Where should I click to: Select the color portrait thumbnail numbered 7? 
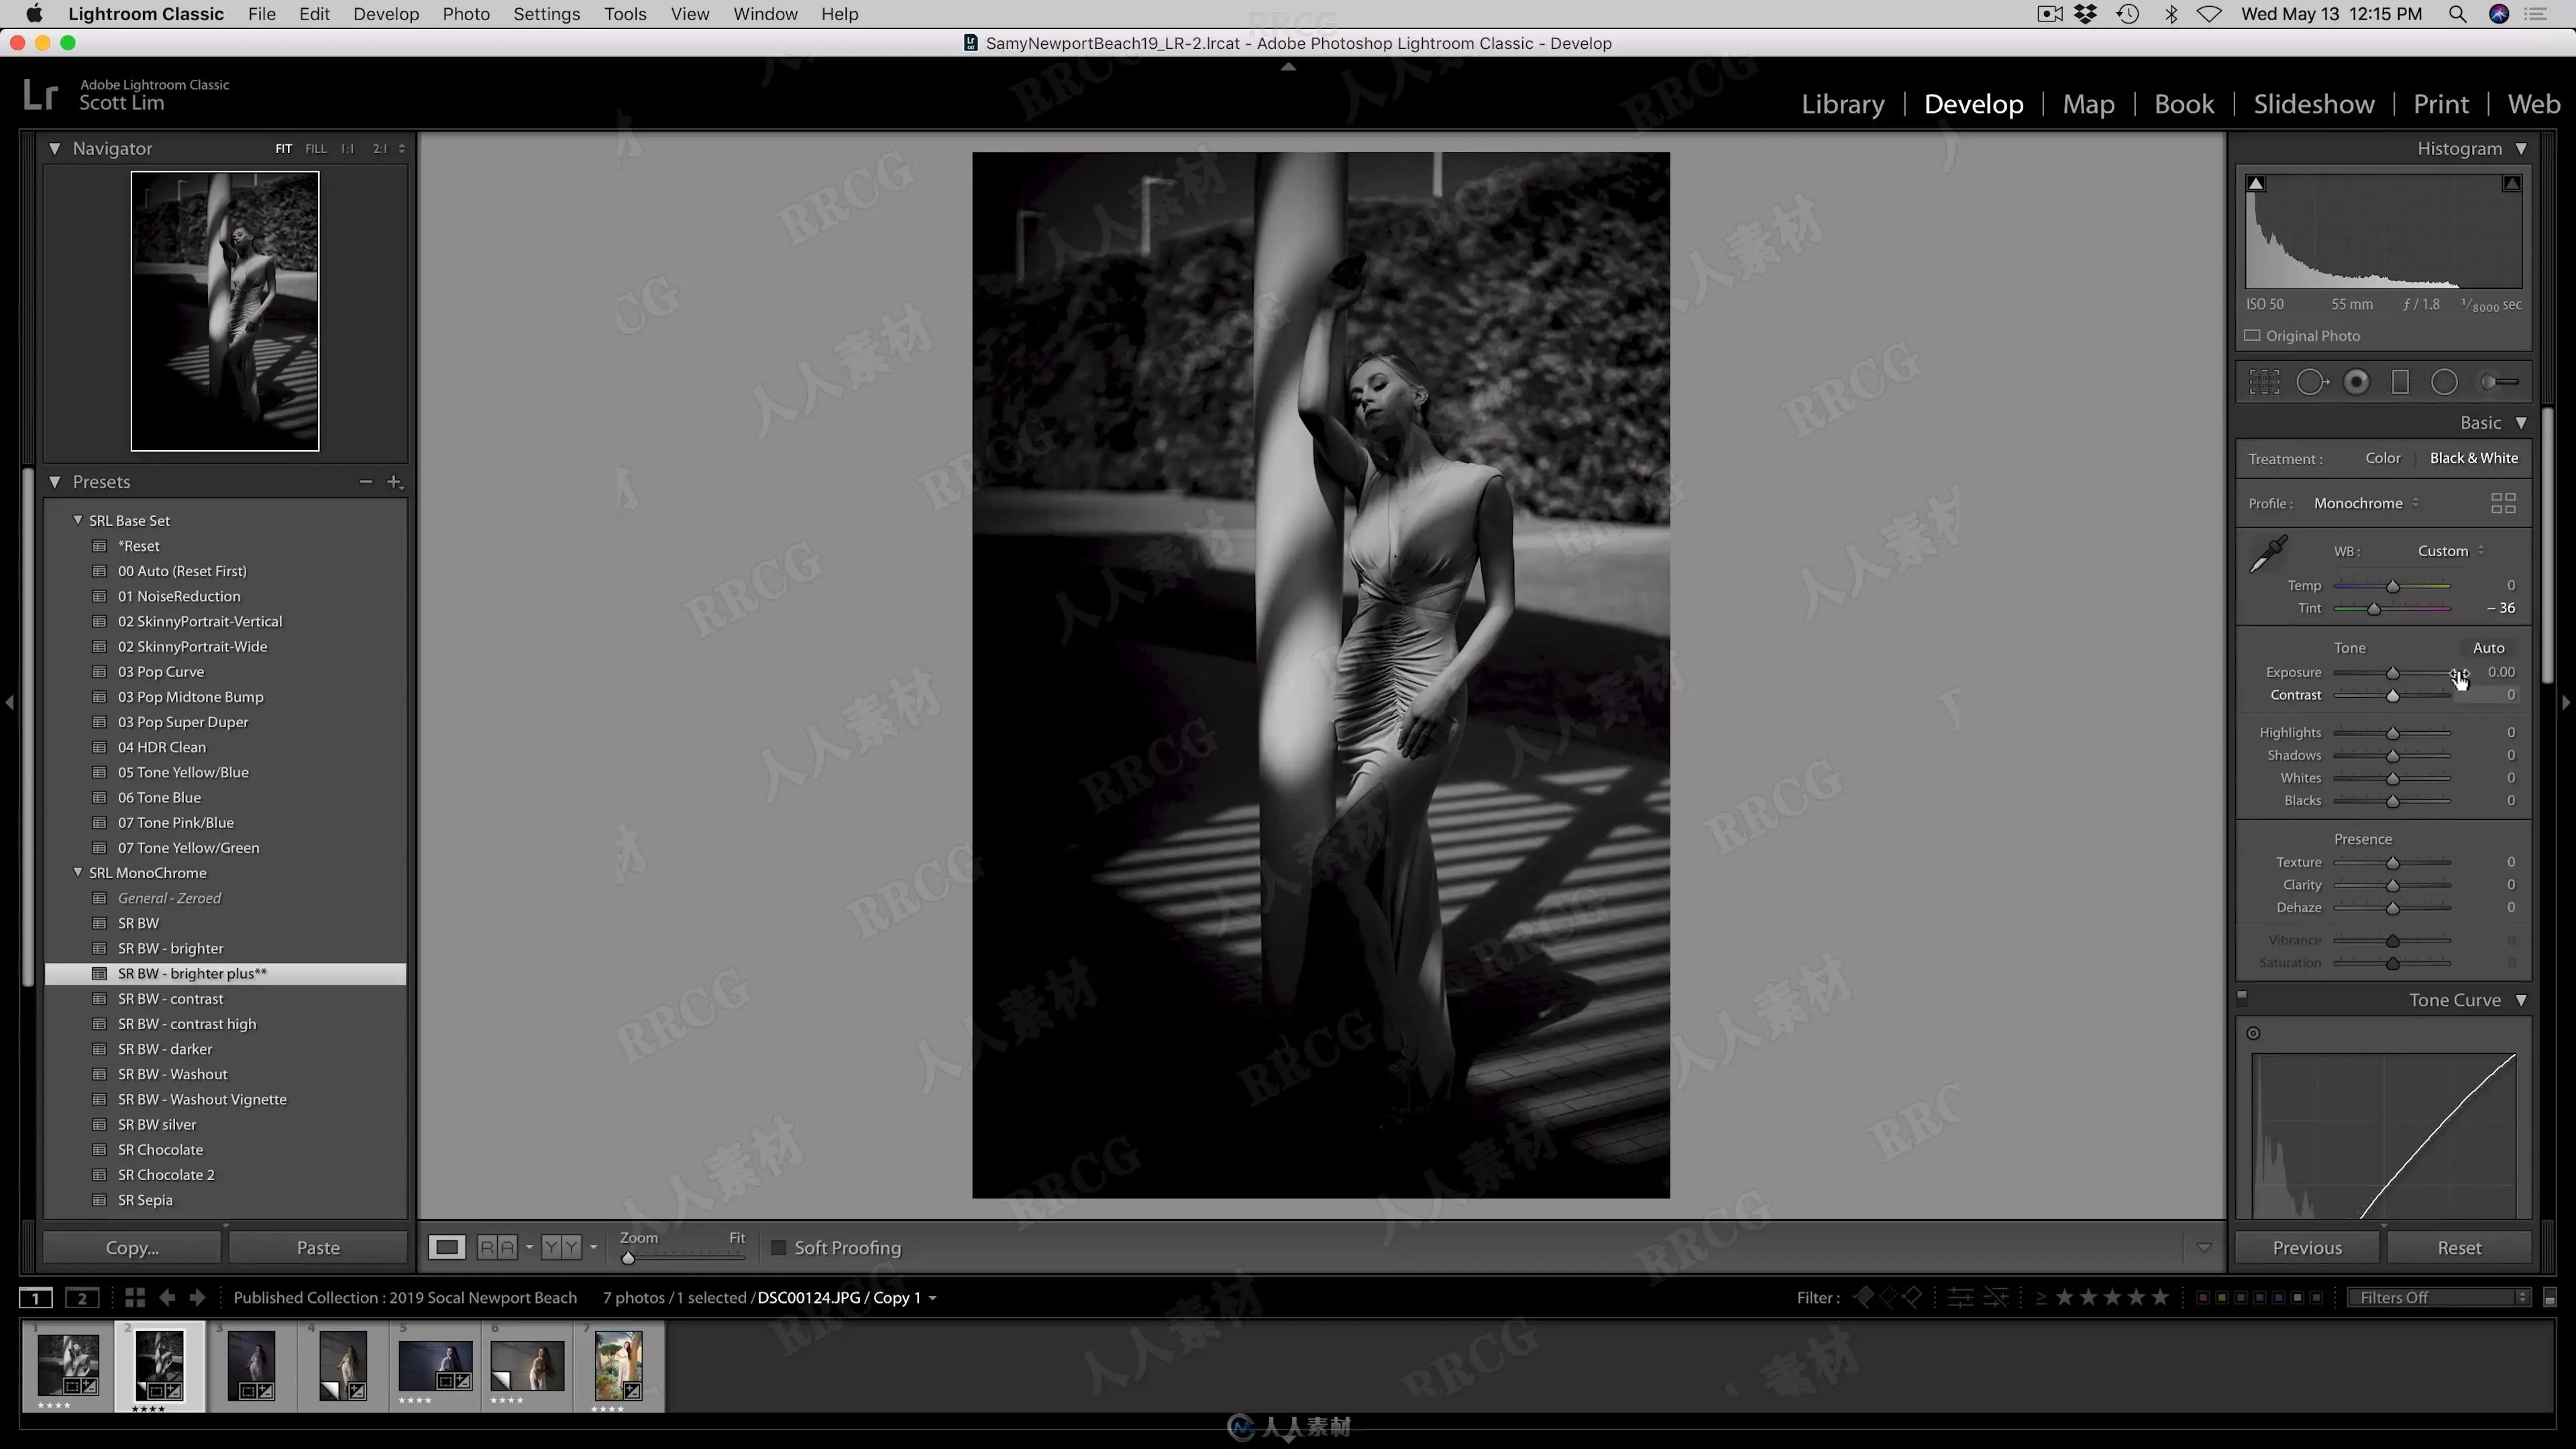[x=618, y=1366]
